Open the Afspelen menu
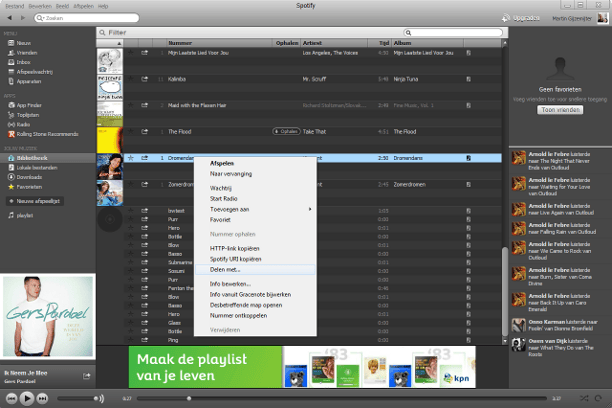Screen dimensions: 612x408 [x=84, y=6]
